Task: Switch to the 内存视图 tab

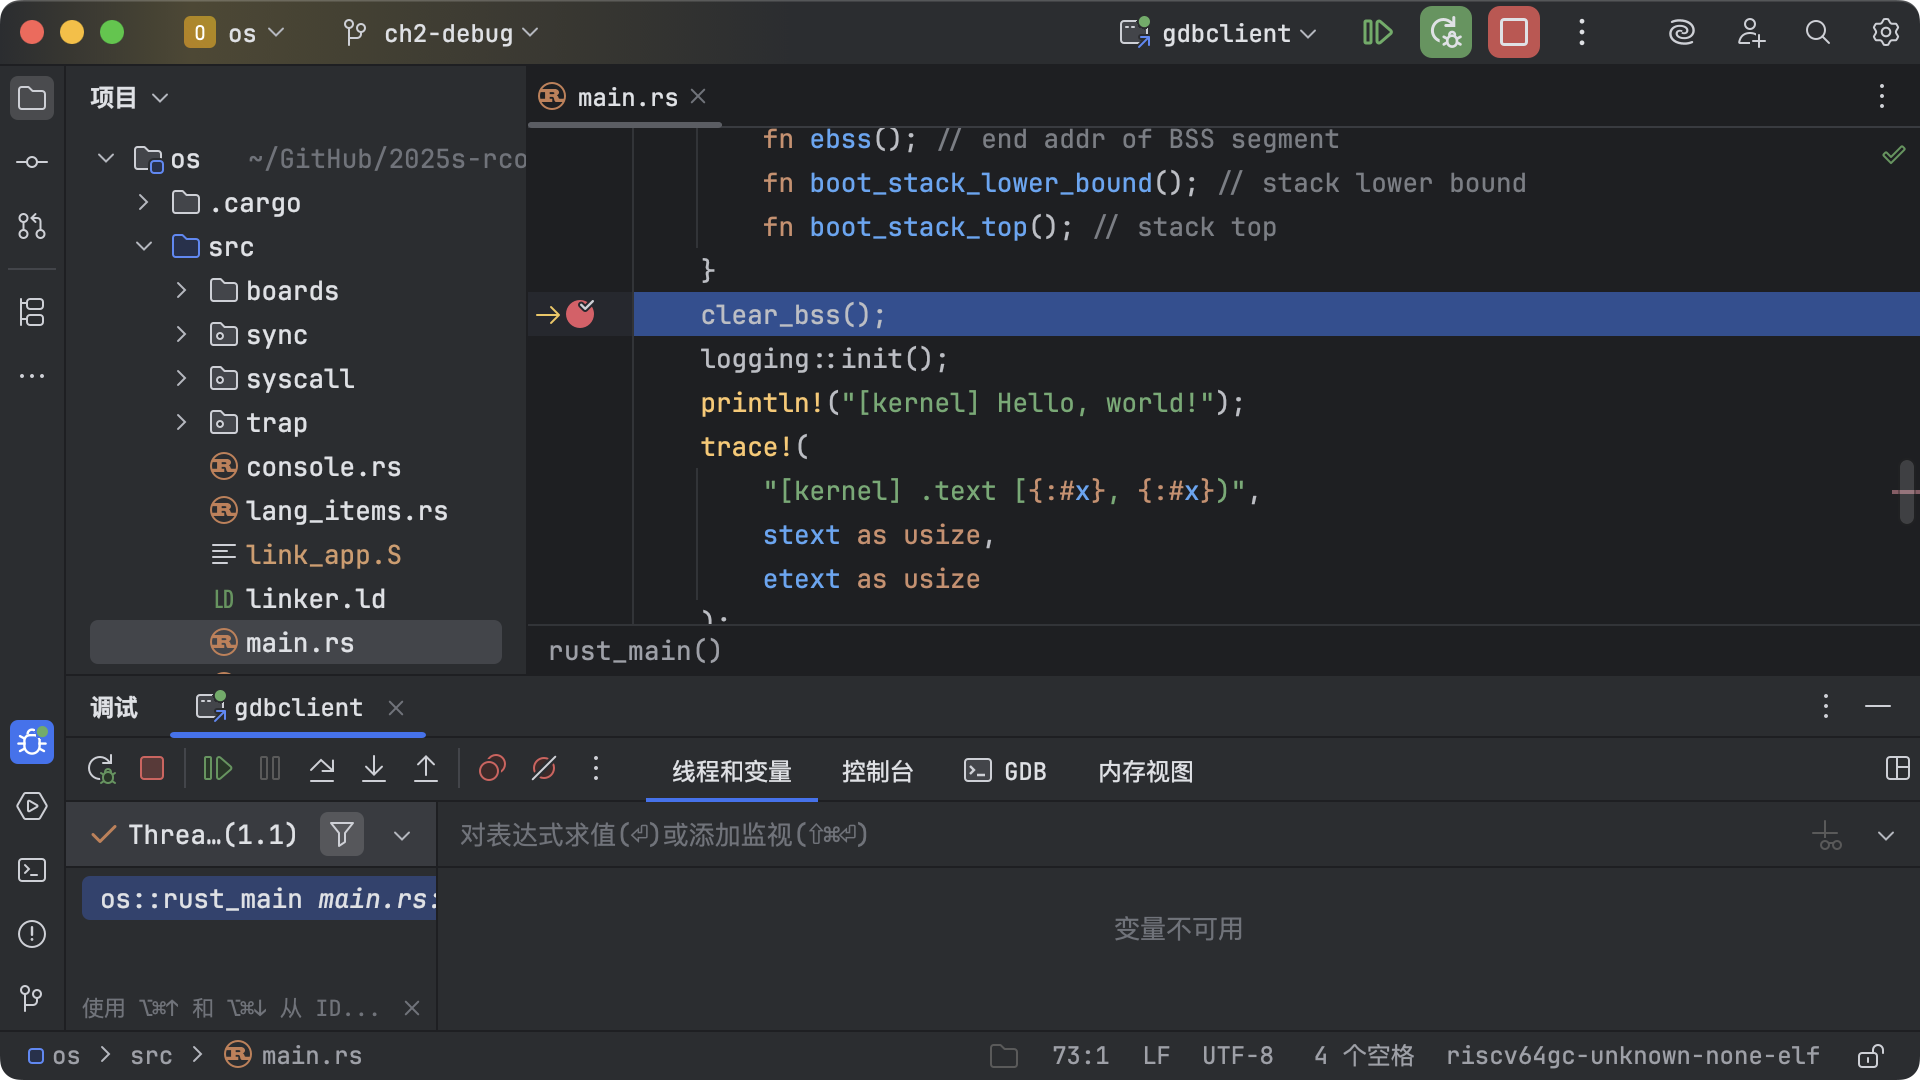Action: coord(1145,772)
